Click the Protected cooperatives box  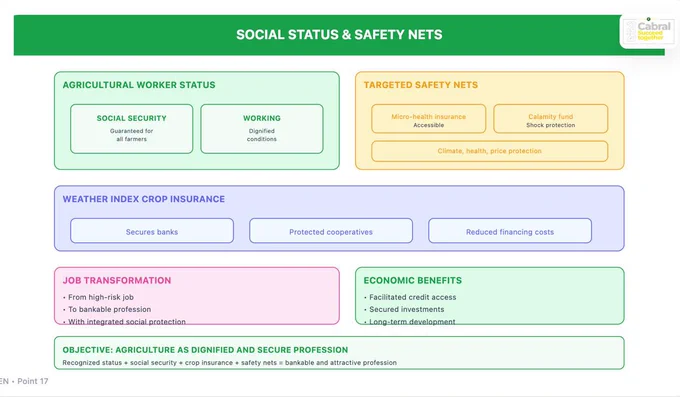331,231
